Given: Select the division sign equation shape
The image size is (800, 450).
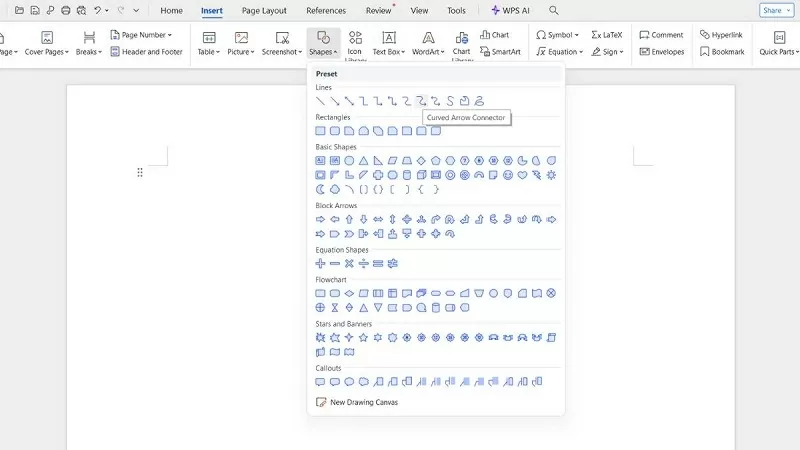Looking at the screenshot, I should pyautogui.click(x=364, y=263).
